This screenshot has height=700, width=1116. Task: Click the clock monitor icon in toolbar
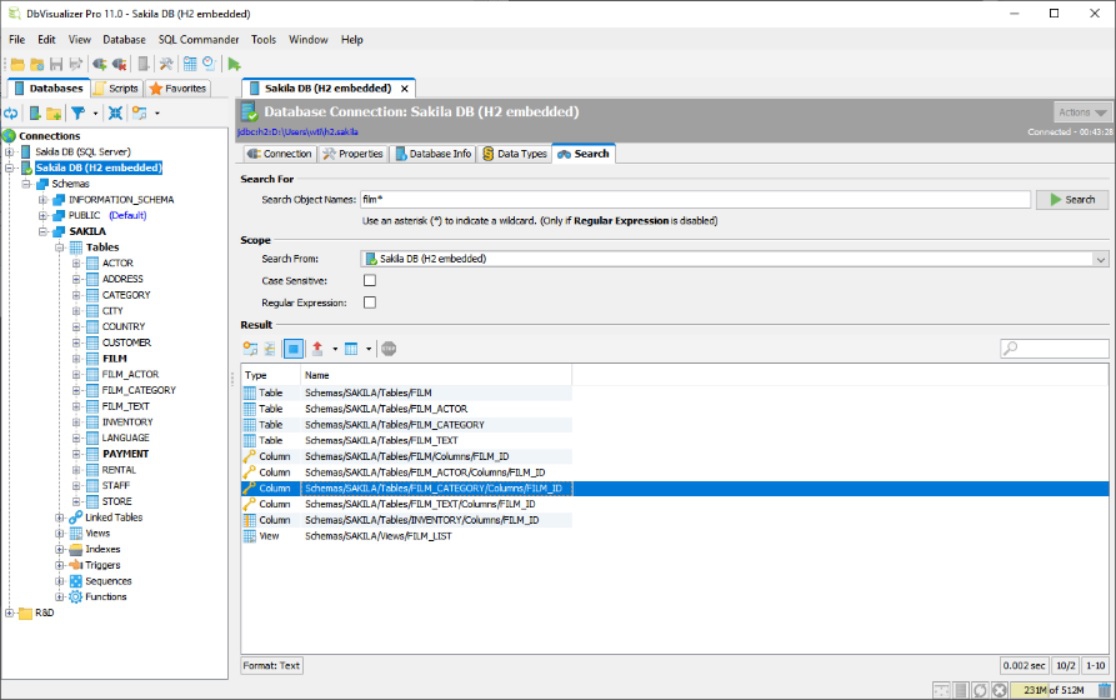[209, 65]
